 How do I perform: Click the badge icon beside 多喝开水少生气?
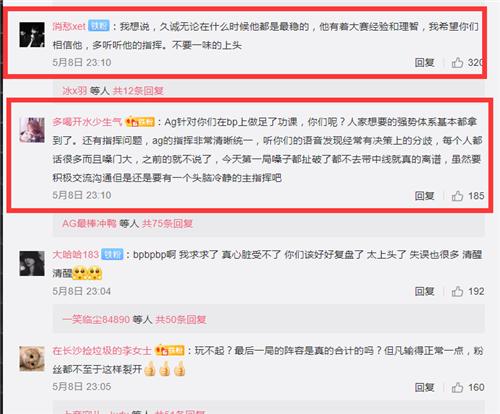pyautogui.click(x=140, y=122)
